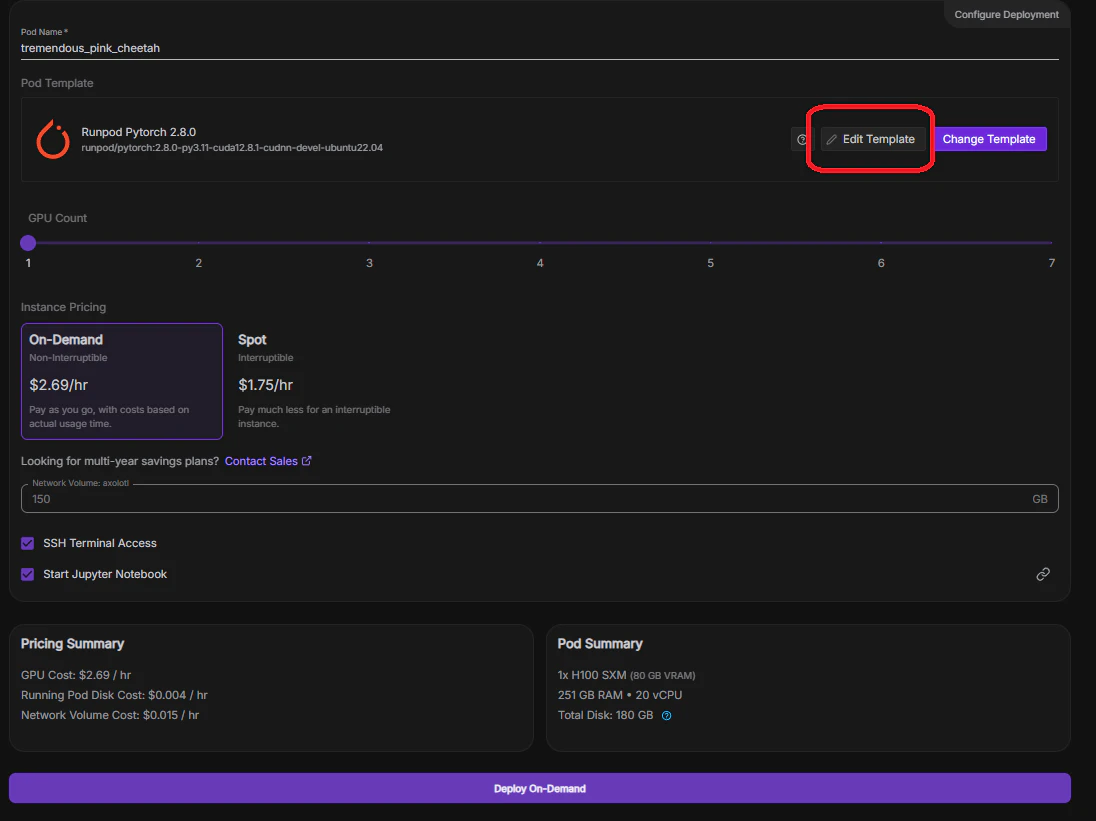This screenshot has height=821, width=1096.
Task: Edit the Pod Name field
Action: click(x=539, y=48)
